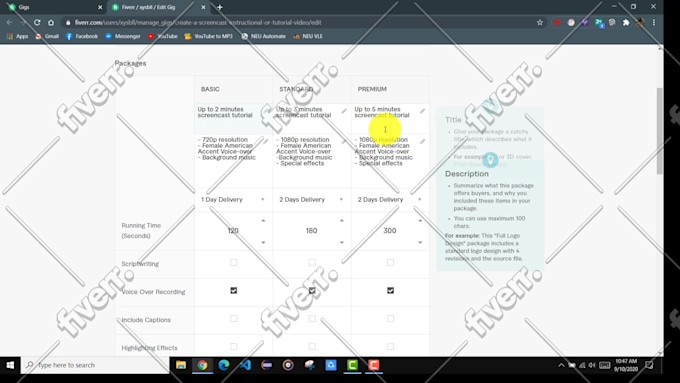Image resolution: width=680 pixels, height=383 pixels.
Task: Edit the Basic package description with pencil icon
Action: click(x=265, y=141)
